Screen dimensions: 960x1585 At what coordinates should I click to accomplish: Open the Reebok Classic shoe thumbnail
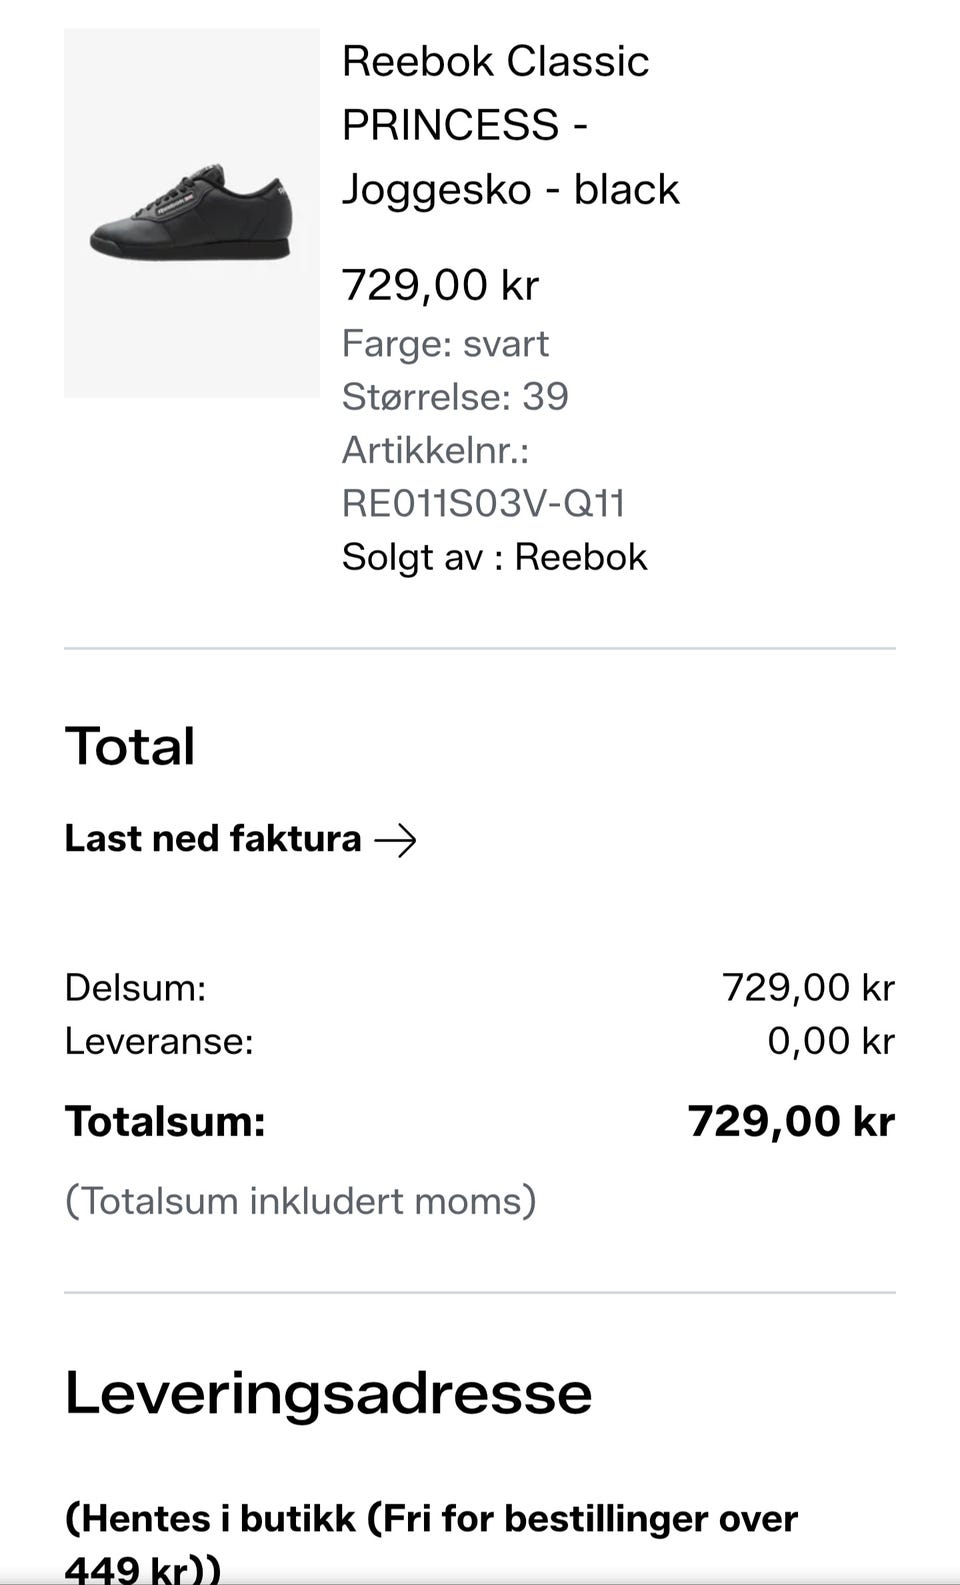pyautogui.click(x=192, y=213)
